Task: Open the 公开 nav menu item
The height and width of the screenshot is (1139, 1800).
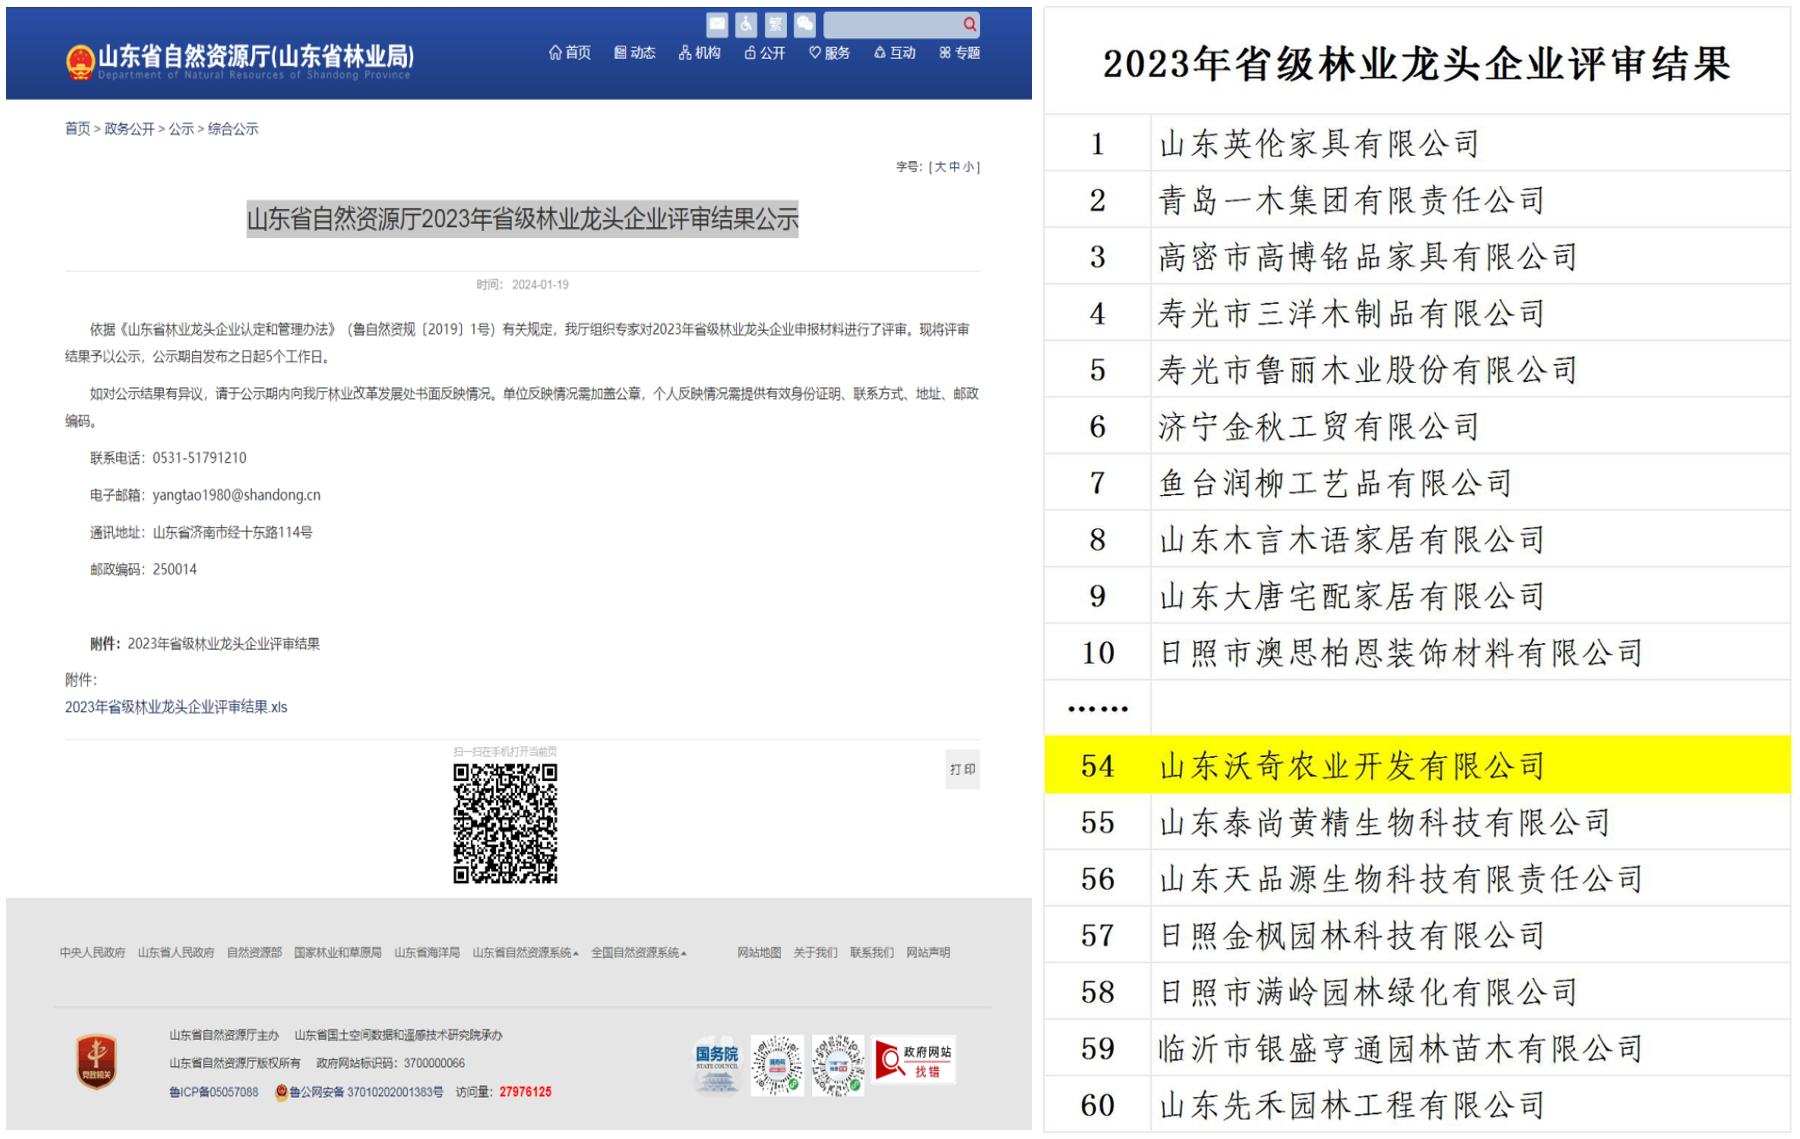Action: [x=765, y=52]
